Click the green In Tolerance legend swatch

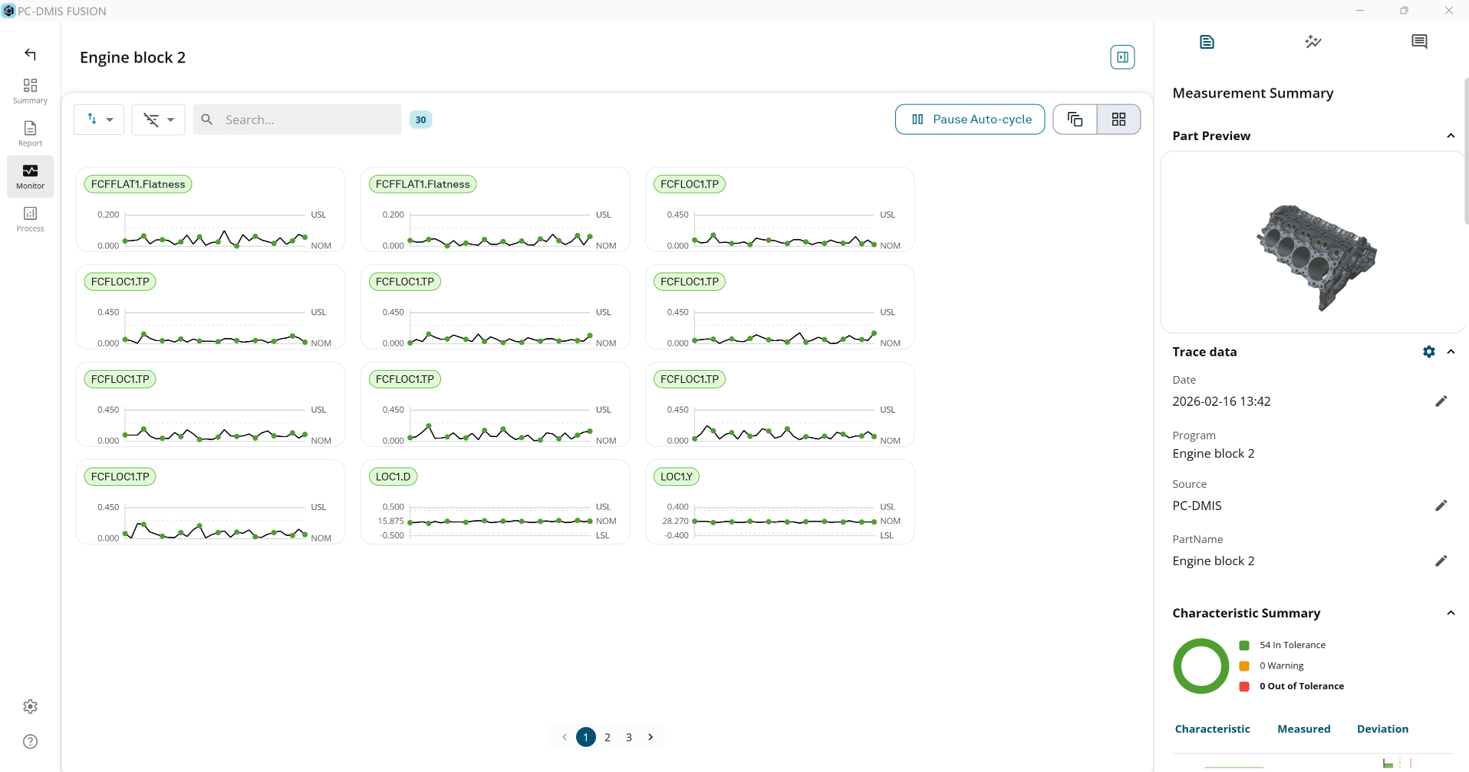[1244, 645]
